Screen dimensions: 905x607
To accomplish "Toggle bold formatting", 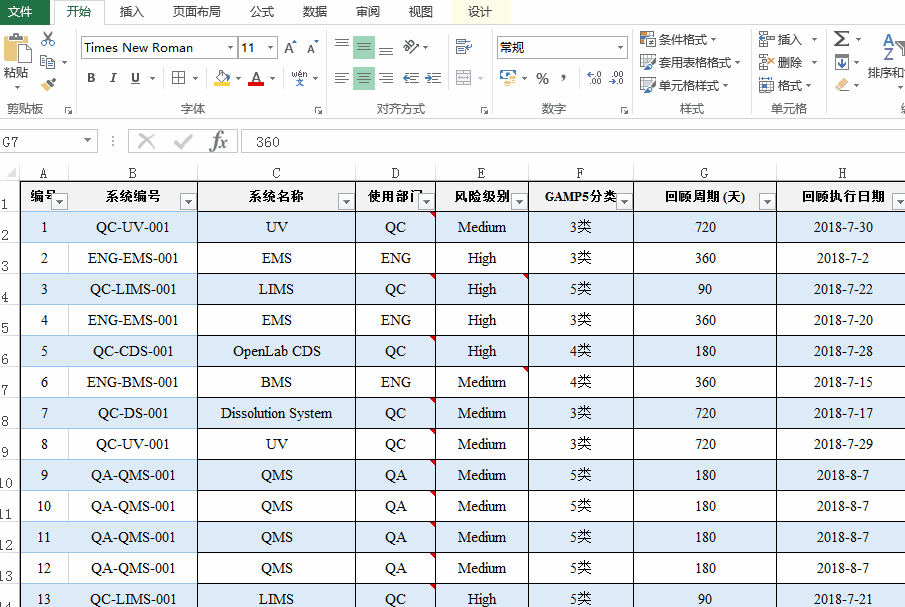I will click(90, 77).
